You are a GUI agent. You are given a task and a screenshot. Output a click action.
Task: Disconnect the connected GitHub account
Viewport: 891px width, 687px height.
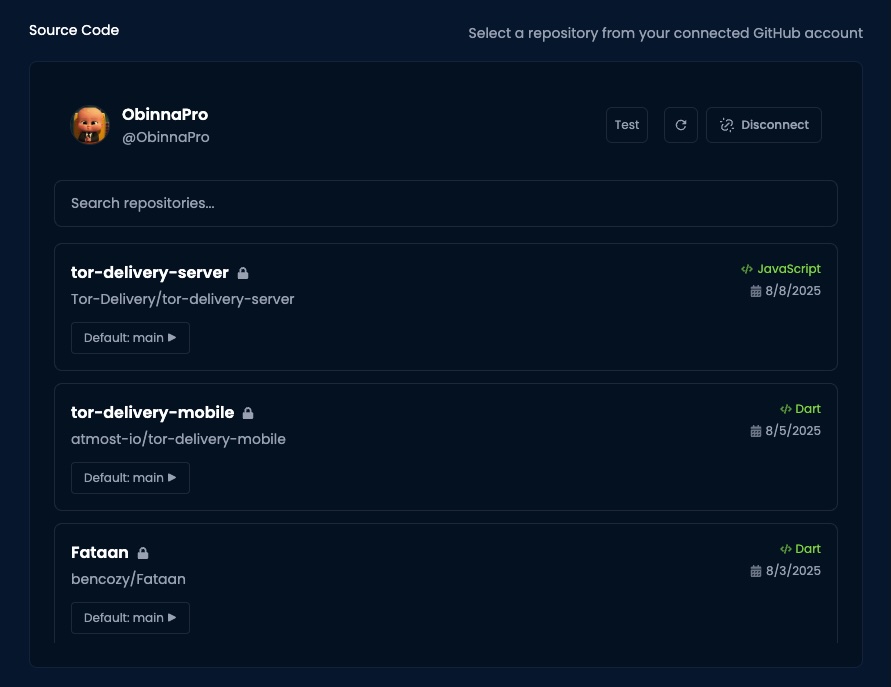763,124
